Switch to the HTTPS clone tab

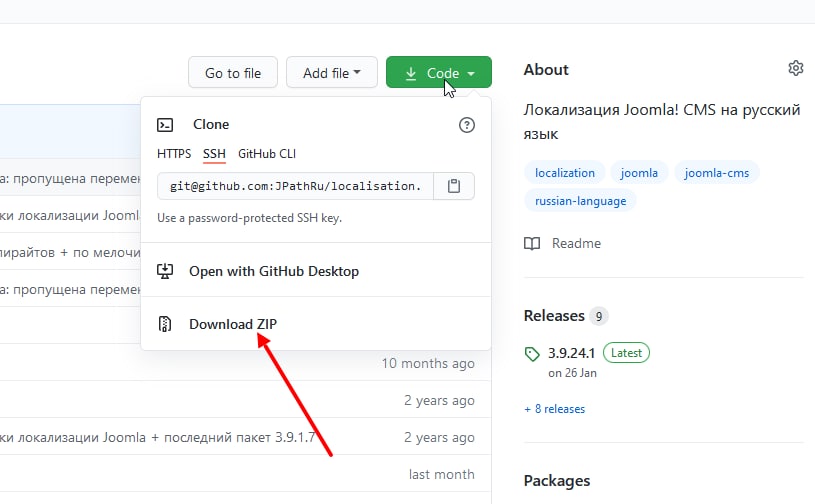(x=173, y=154)
